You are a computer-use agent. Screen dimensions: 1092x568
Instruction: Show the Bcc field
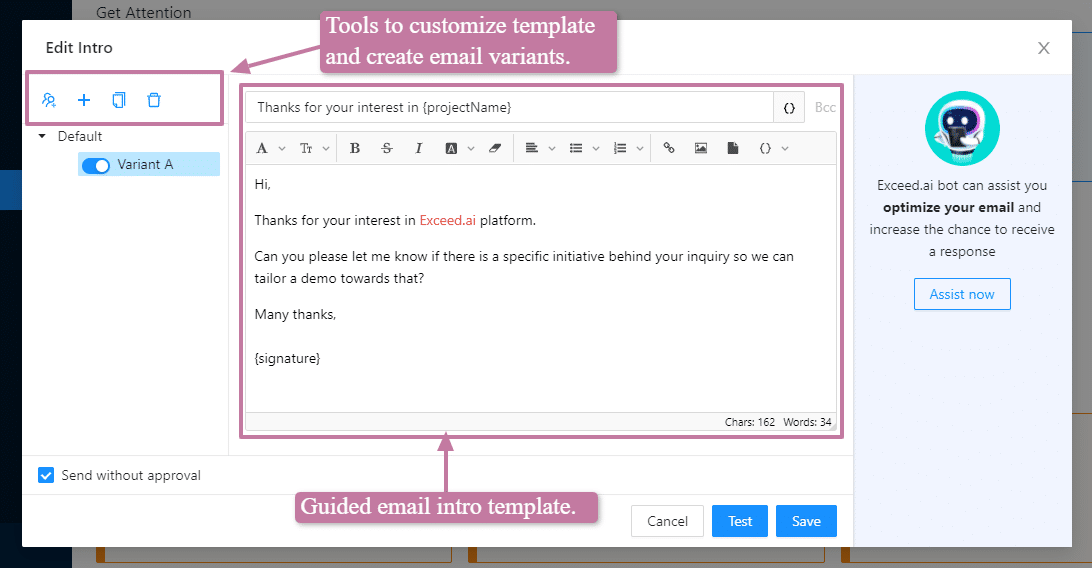point(825,108)
